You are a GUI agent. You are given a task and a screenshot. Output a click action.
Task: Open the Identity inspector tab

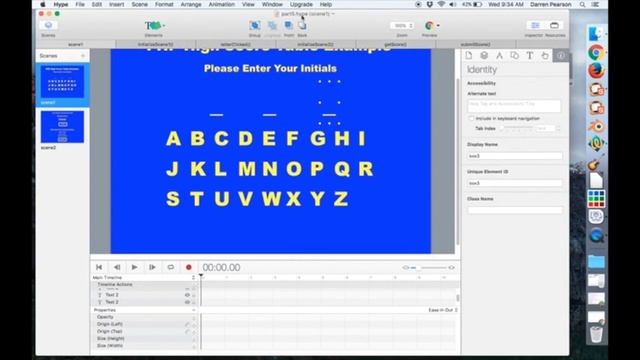[x=561, y=56]
